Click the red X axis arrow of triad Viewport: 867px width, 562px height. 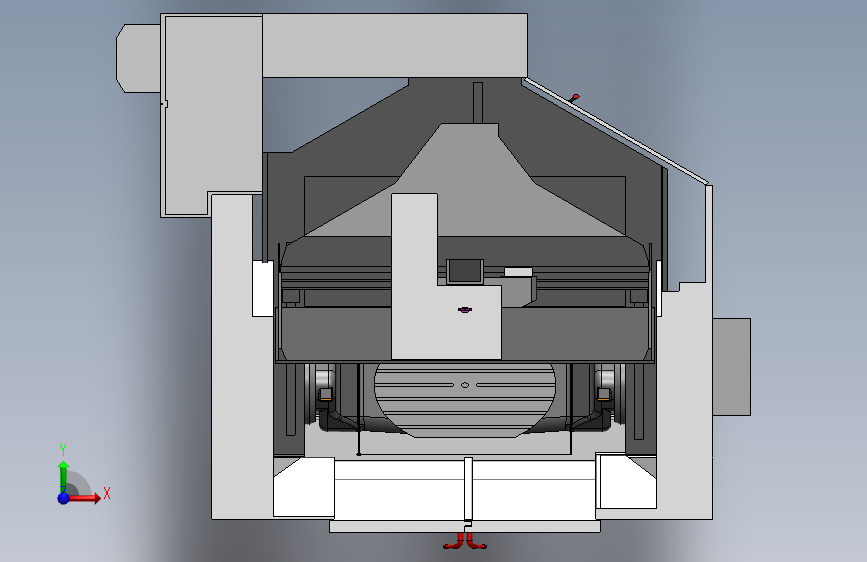click(x=87, y=498)
